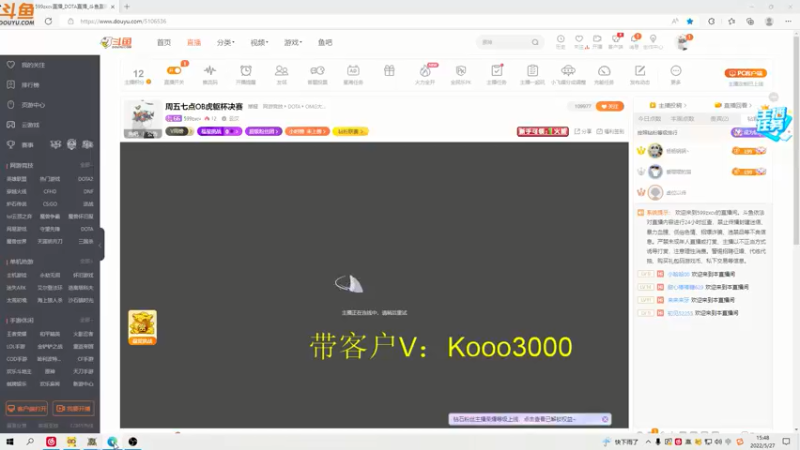This screenshot has height=450, width=800.
Task: Open the trophy esports item in sidebar
Action: [20, 145]
